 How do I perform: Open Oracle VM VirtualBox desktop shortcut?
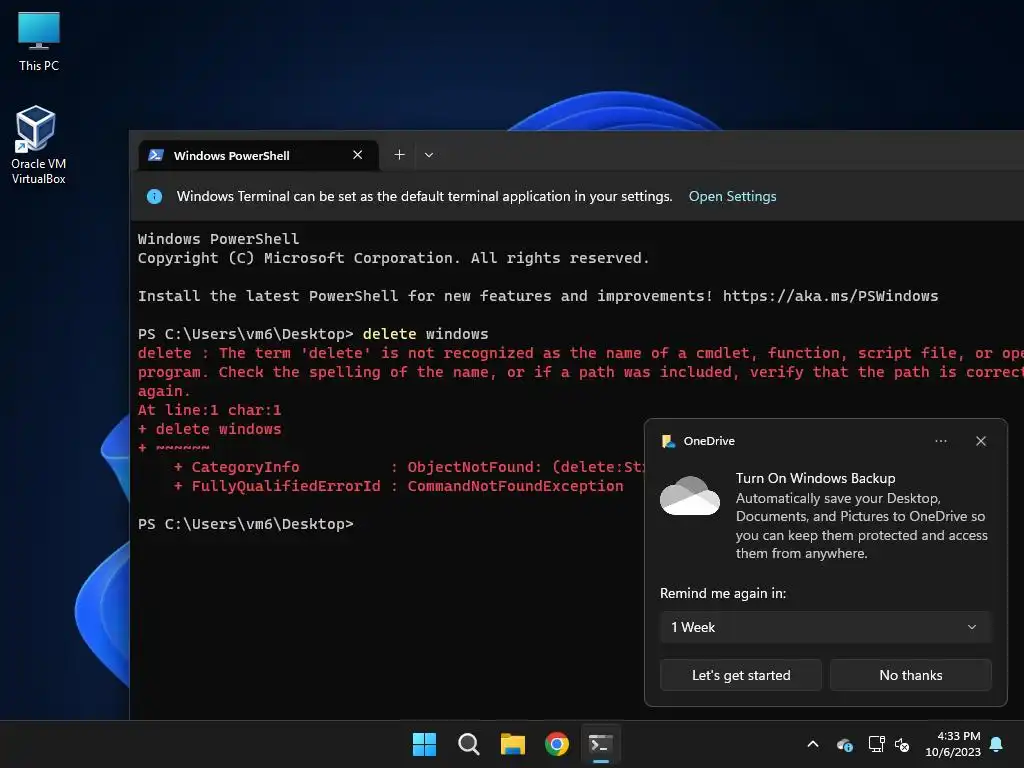39,145
